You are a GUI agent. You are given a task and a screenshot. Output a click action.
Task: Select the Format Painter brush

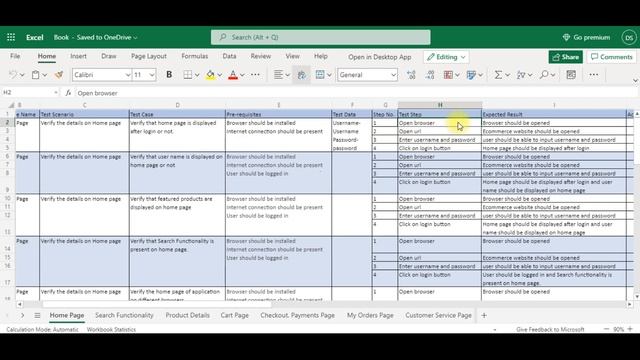(x=59, y=75)
